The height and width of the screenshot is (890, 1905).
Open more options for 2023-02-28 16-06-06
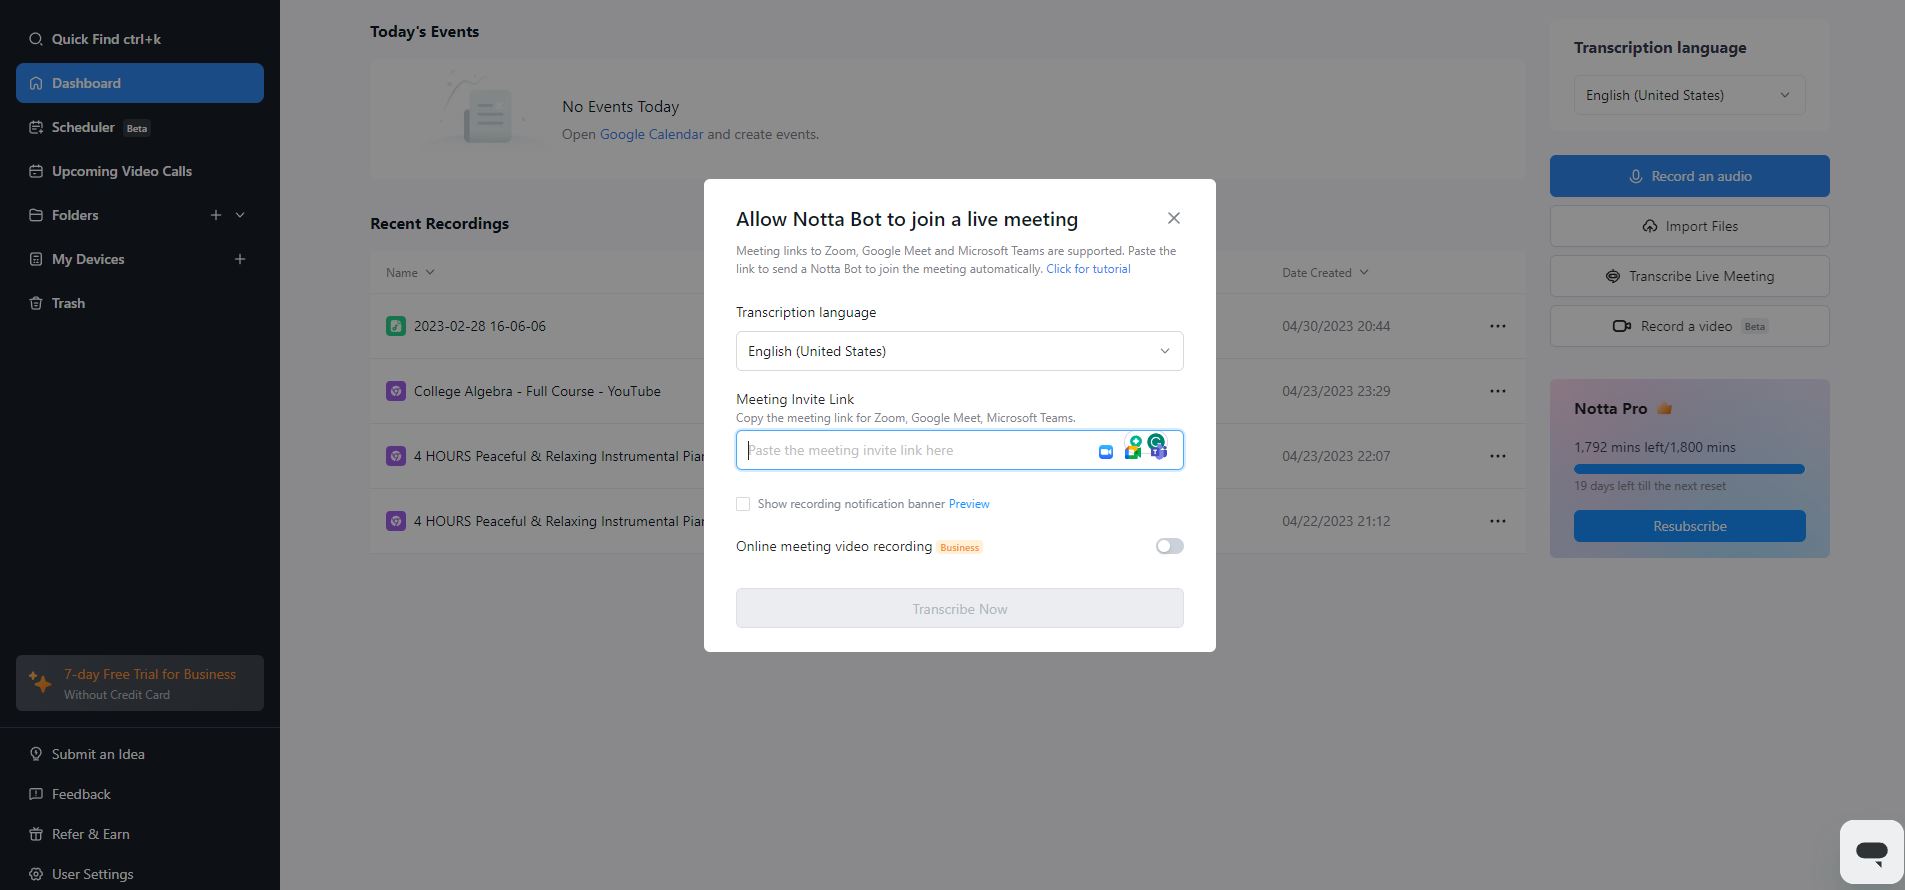1497,326
